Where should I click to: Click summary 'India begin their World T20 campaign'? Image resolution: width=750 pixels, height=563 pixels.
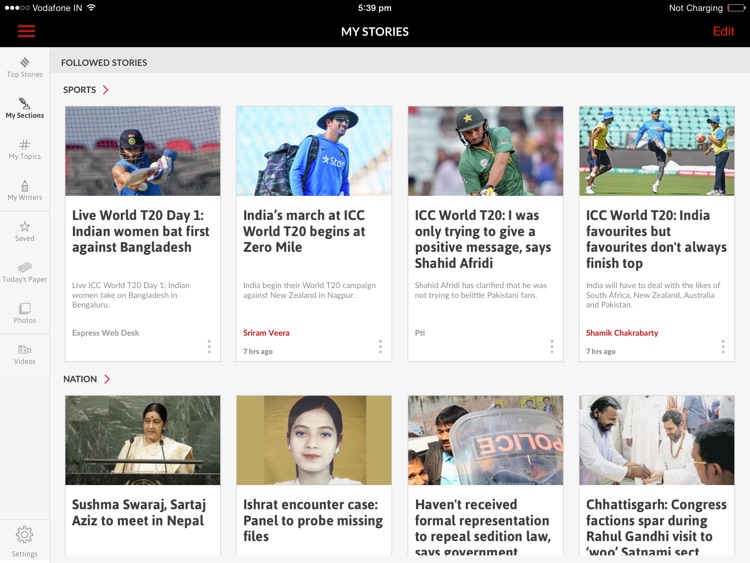(309, 290)
